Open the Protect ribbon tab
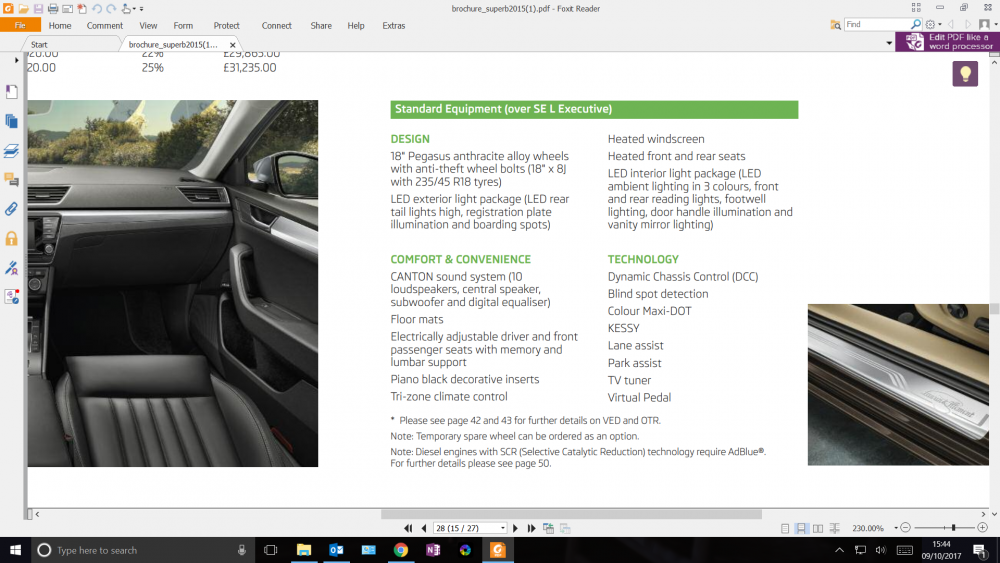 click(226, 26)
